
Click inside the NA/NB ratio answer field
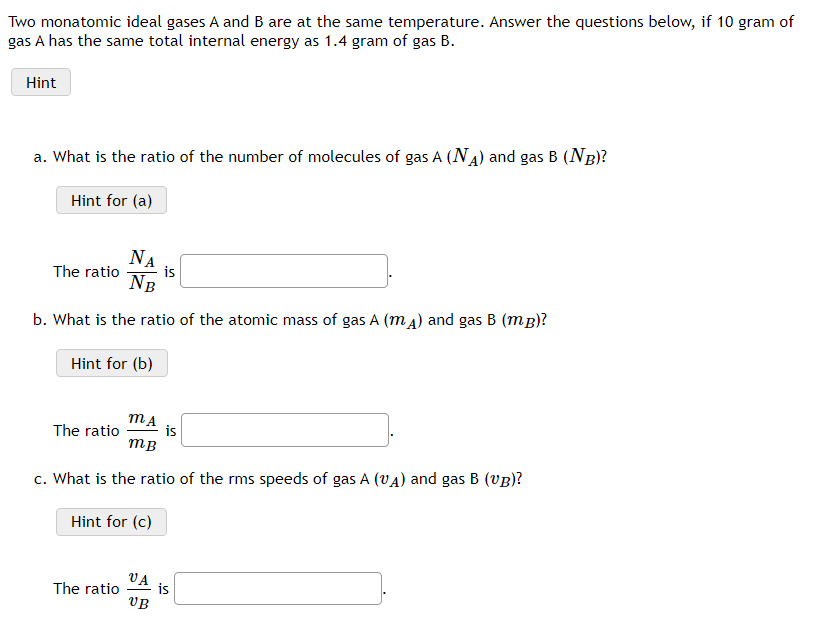[284, 270]
